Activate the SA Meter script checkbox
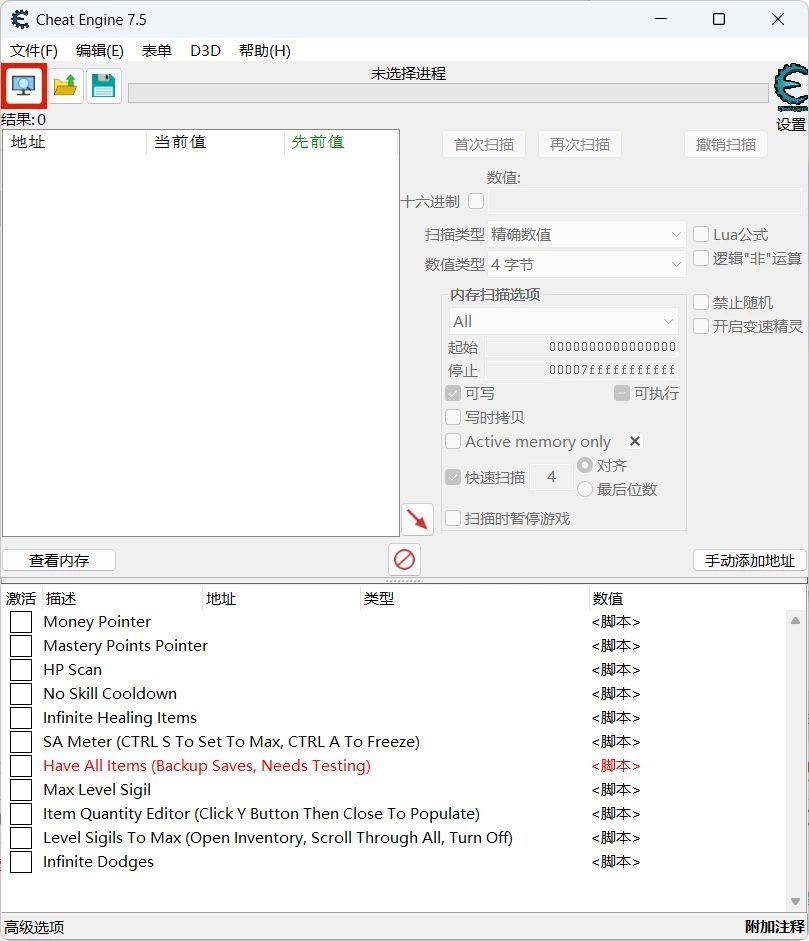The image size is (809, 941). pos(21,742)
